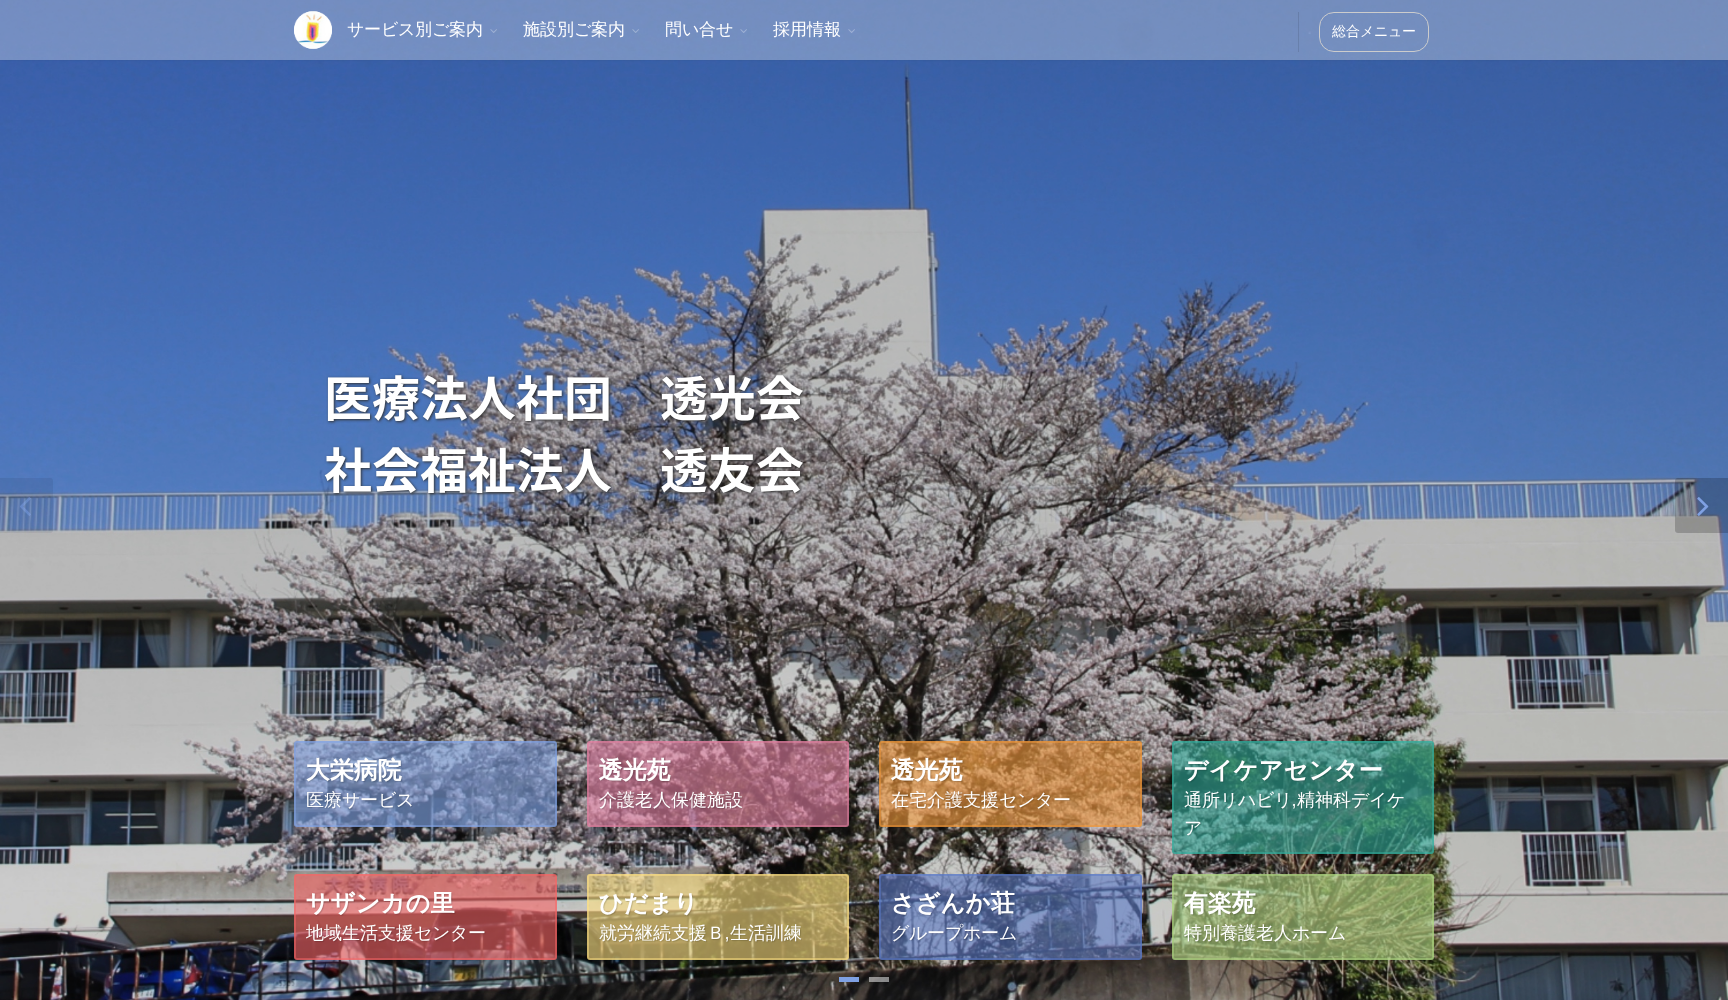1728x1000 pixels.
Task: Open the 採用情報 dropdown chevron
Action: point(851,31)
